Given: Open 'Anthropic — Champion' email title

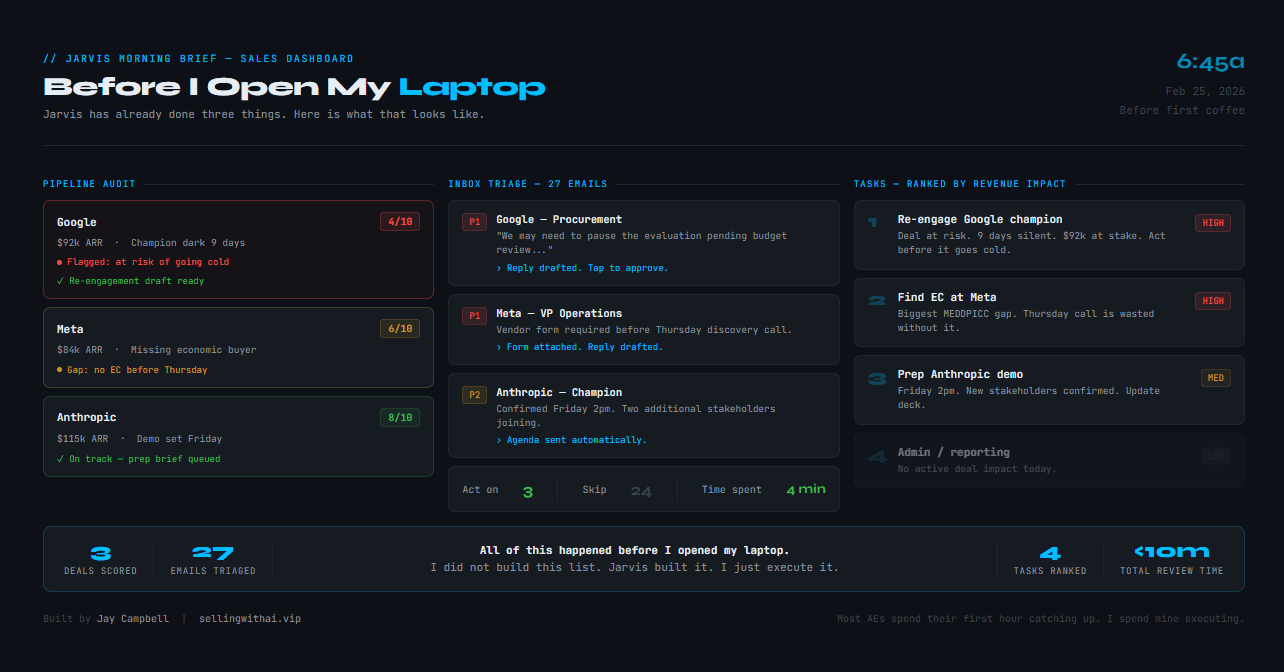Looking at the screenshot, I should click(x=559, y=392).
